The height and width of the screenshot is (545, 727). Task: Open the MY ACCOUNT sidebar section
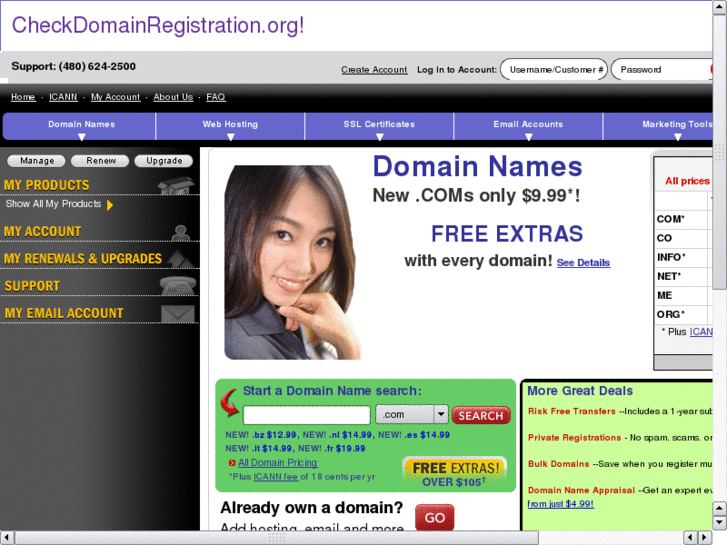click(x=43, y=231)
